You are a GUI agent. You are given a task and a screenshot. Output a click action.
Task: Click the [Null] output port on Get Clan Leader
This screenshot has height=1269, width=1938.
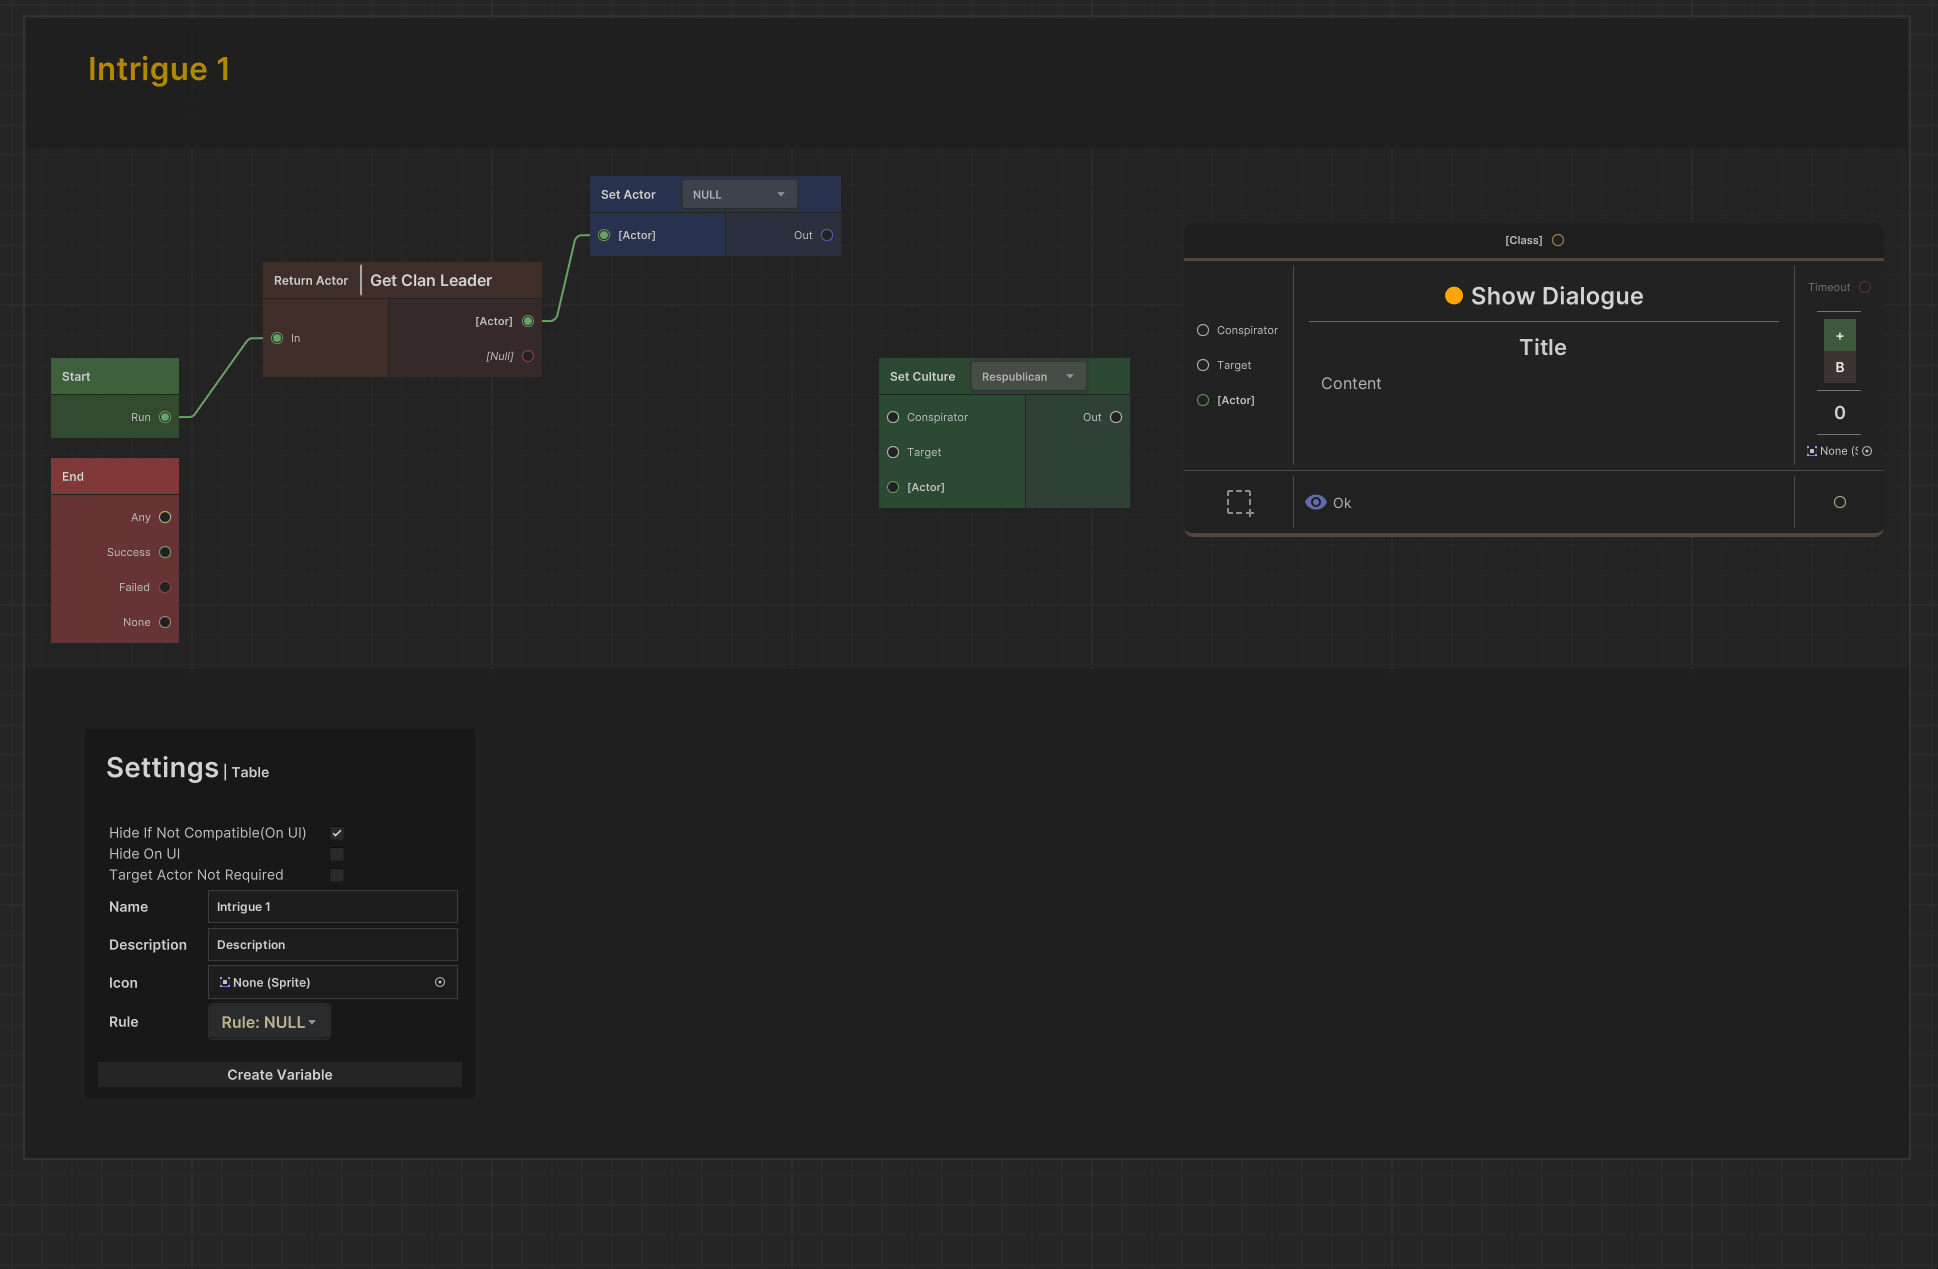click(528, 356)
